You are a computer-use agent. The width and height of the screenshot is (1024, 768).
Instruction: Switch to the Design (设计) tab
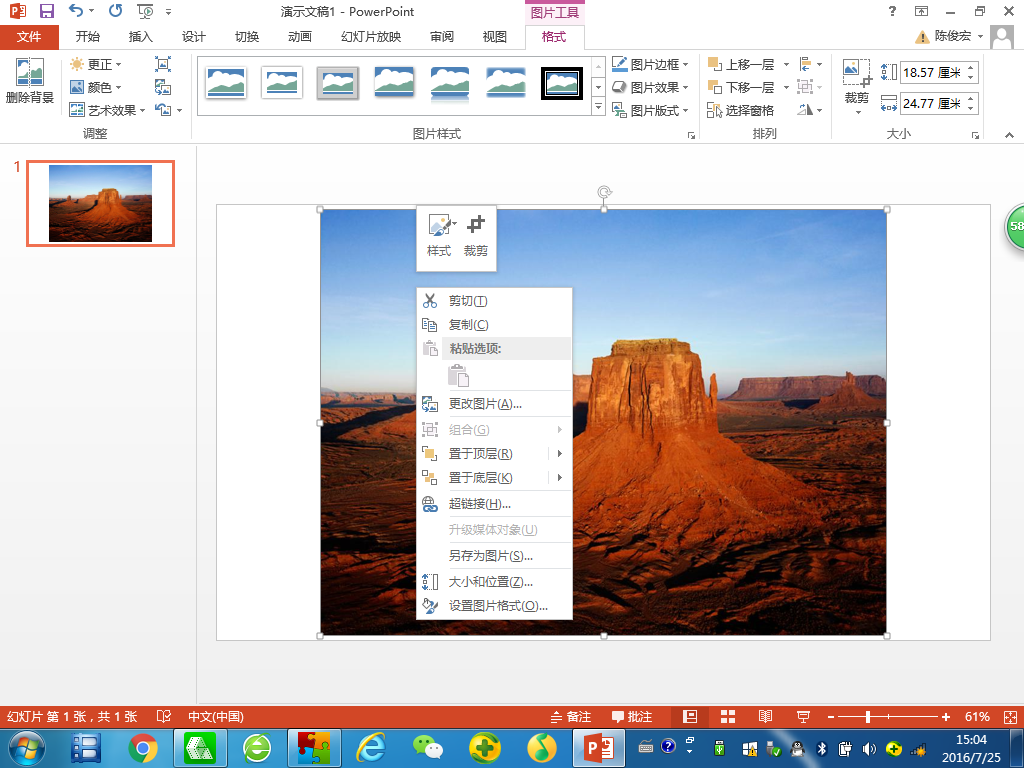[x=193, y=37]
